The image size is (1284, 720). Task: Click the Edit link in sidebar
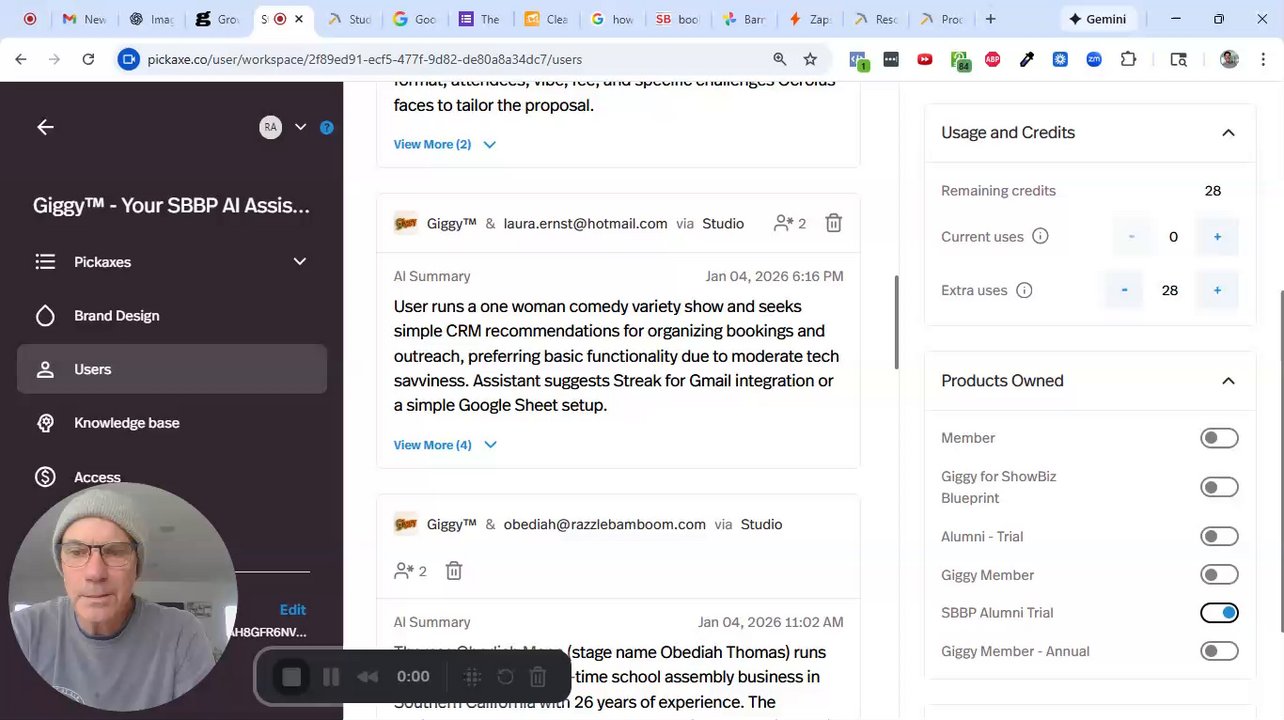(x=293, y=610)
